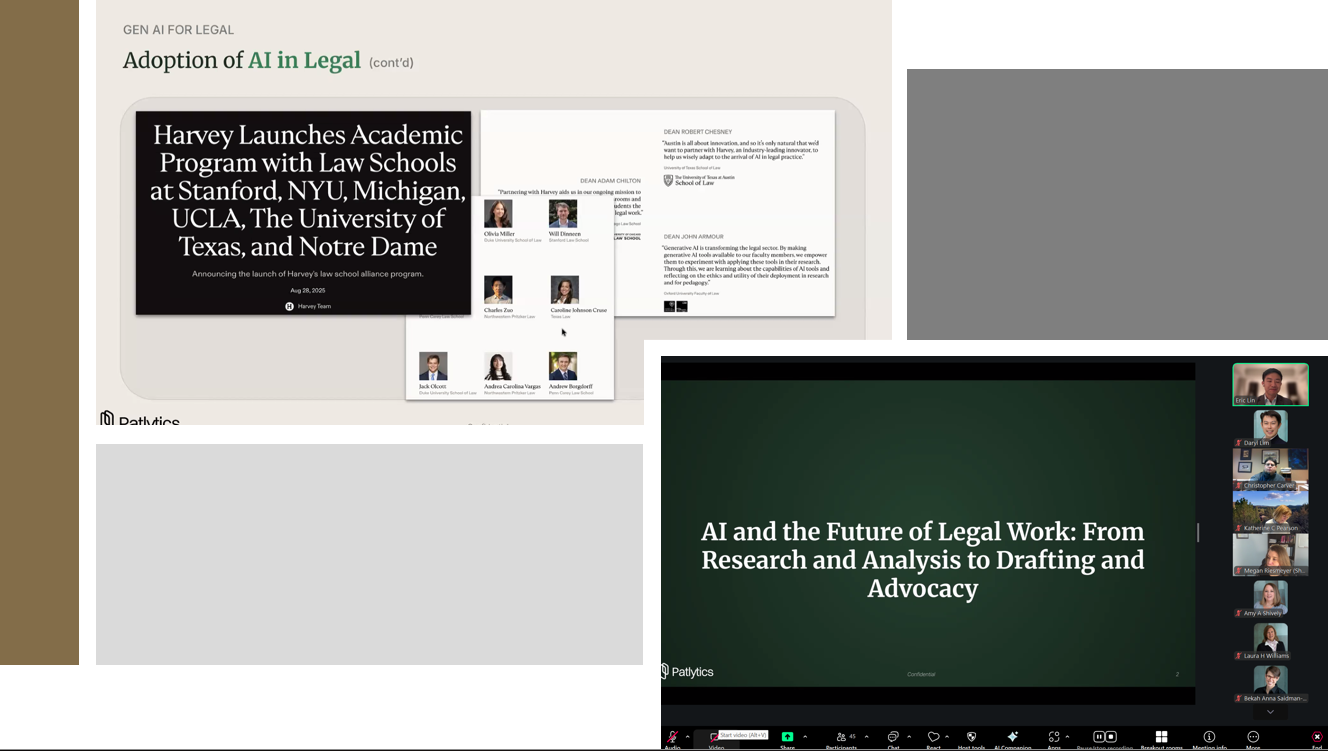Click Jack Olcott's profile photo

pyautogui.click(x=433, y=366)
